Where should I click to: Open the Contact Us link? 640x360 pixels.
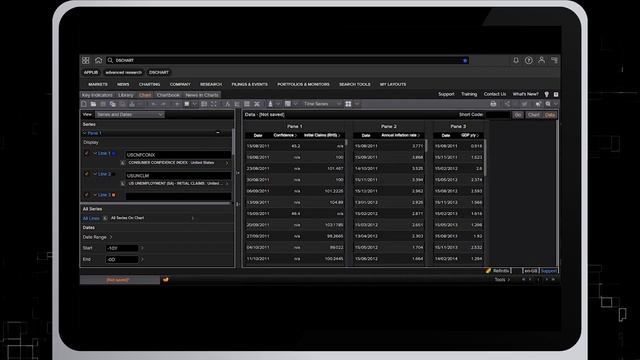point(495,94)
